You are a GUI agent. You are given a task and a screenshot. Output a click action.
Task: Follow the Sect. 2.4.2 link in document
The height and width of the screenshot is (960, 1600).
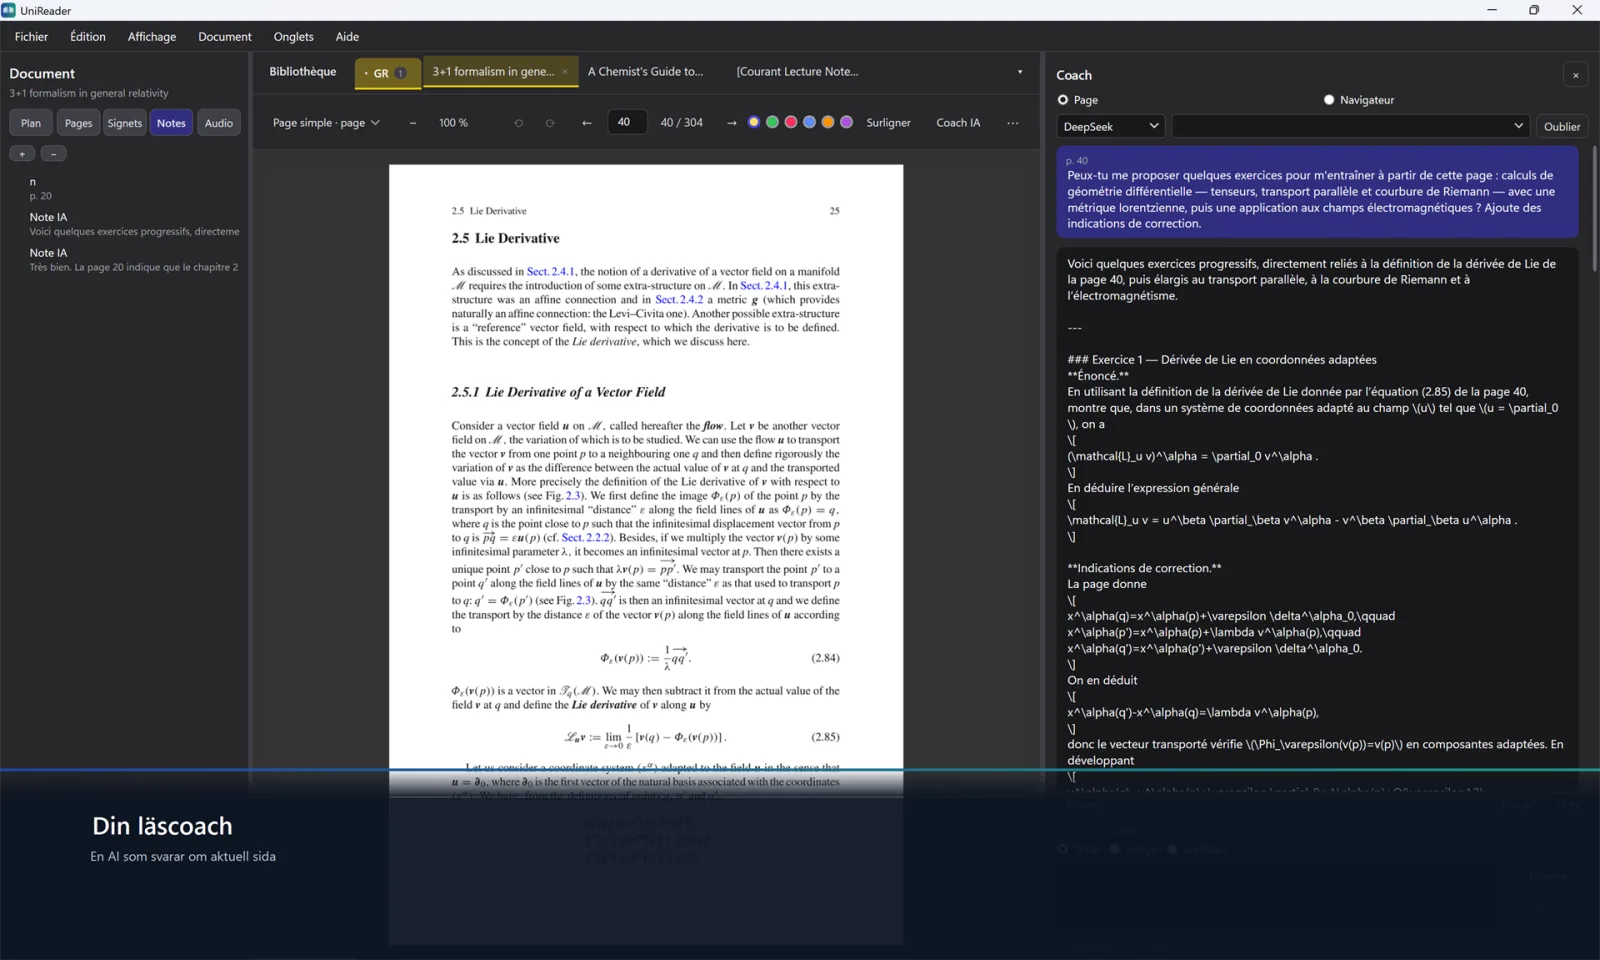pyautogui.click(x=679, y=299)
